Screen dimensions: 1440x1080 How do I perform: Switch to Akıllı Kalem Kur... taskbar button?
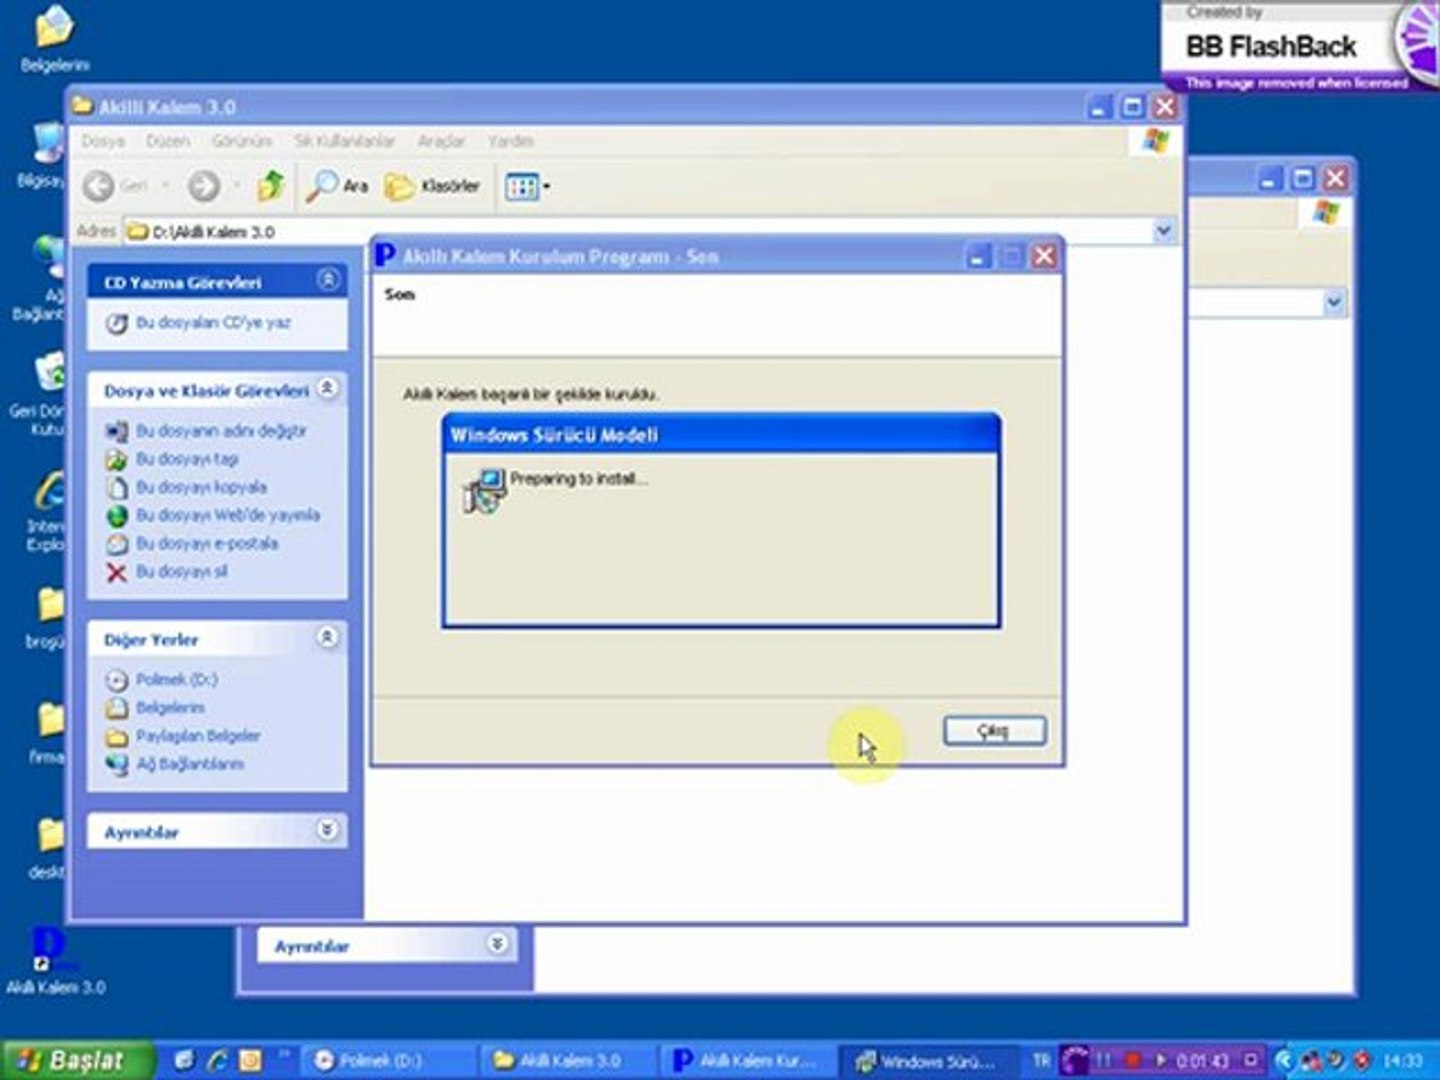[746, 1060]
